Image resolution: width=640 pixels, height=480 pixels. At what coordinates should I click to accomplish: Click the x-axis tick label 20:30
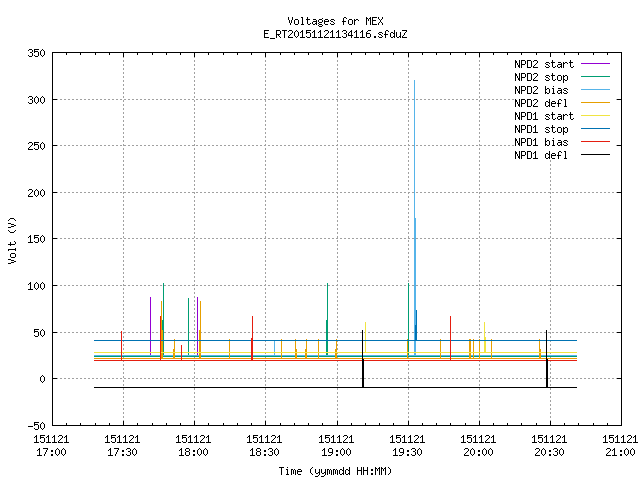click(x=549, y=452)
